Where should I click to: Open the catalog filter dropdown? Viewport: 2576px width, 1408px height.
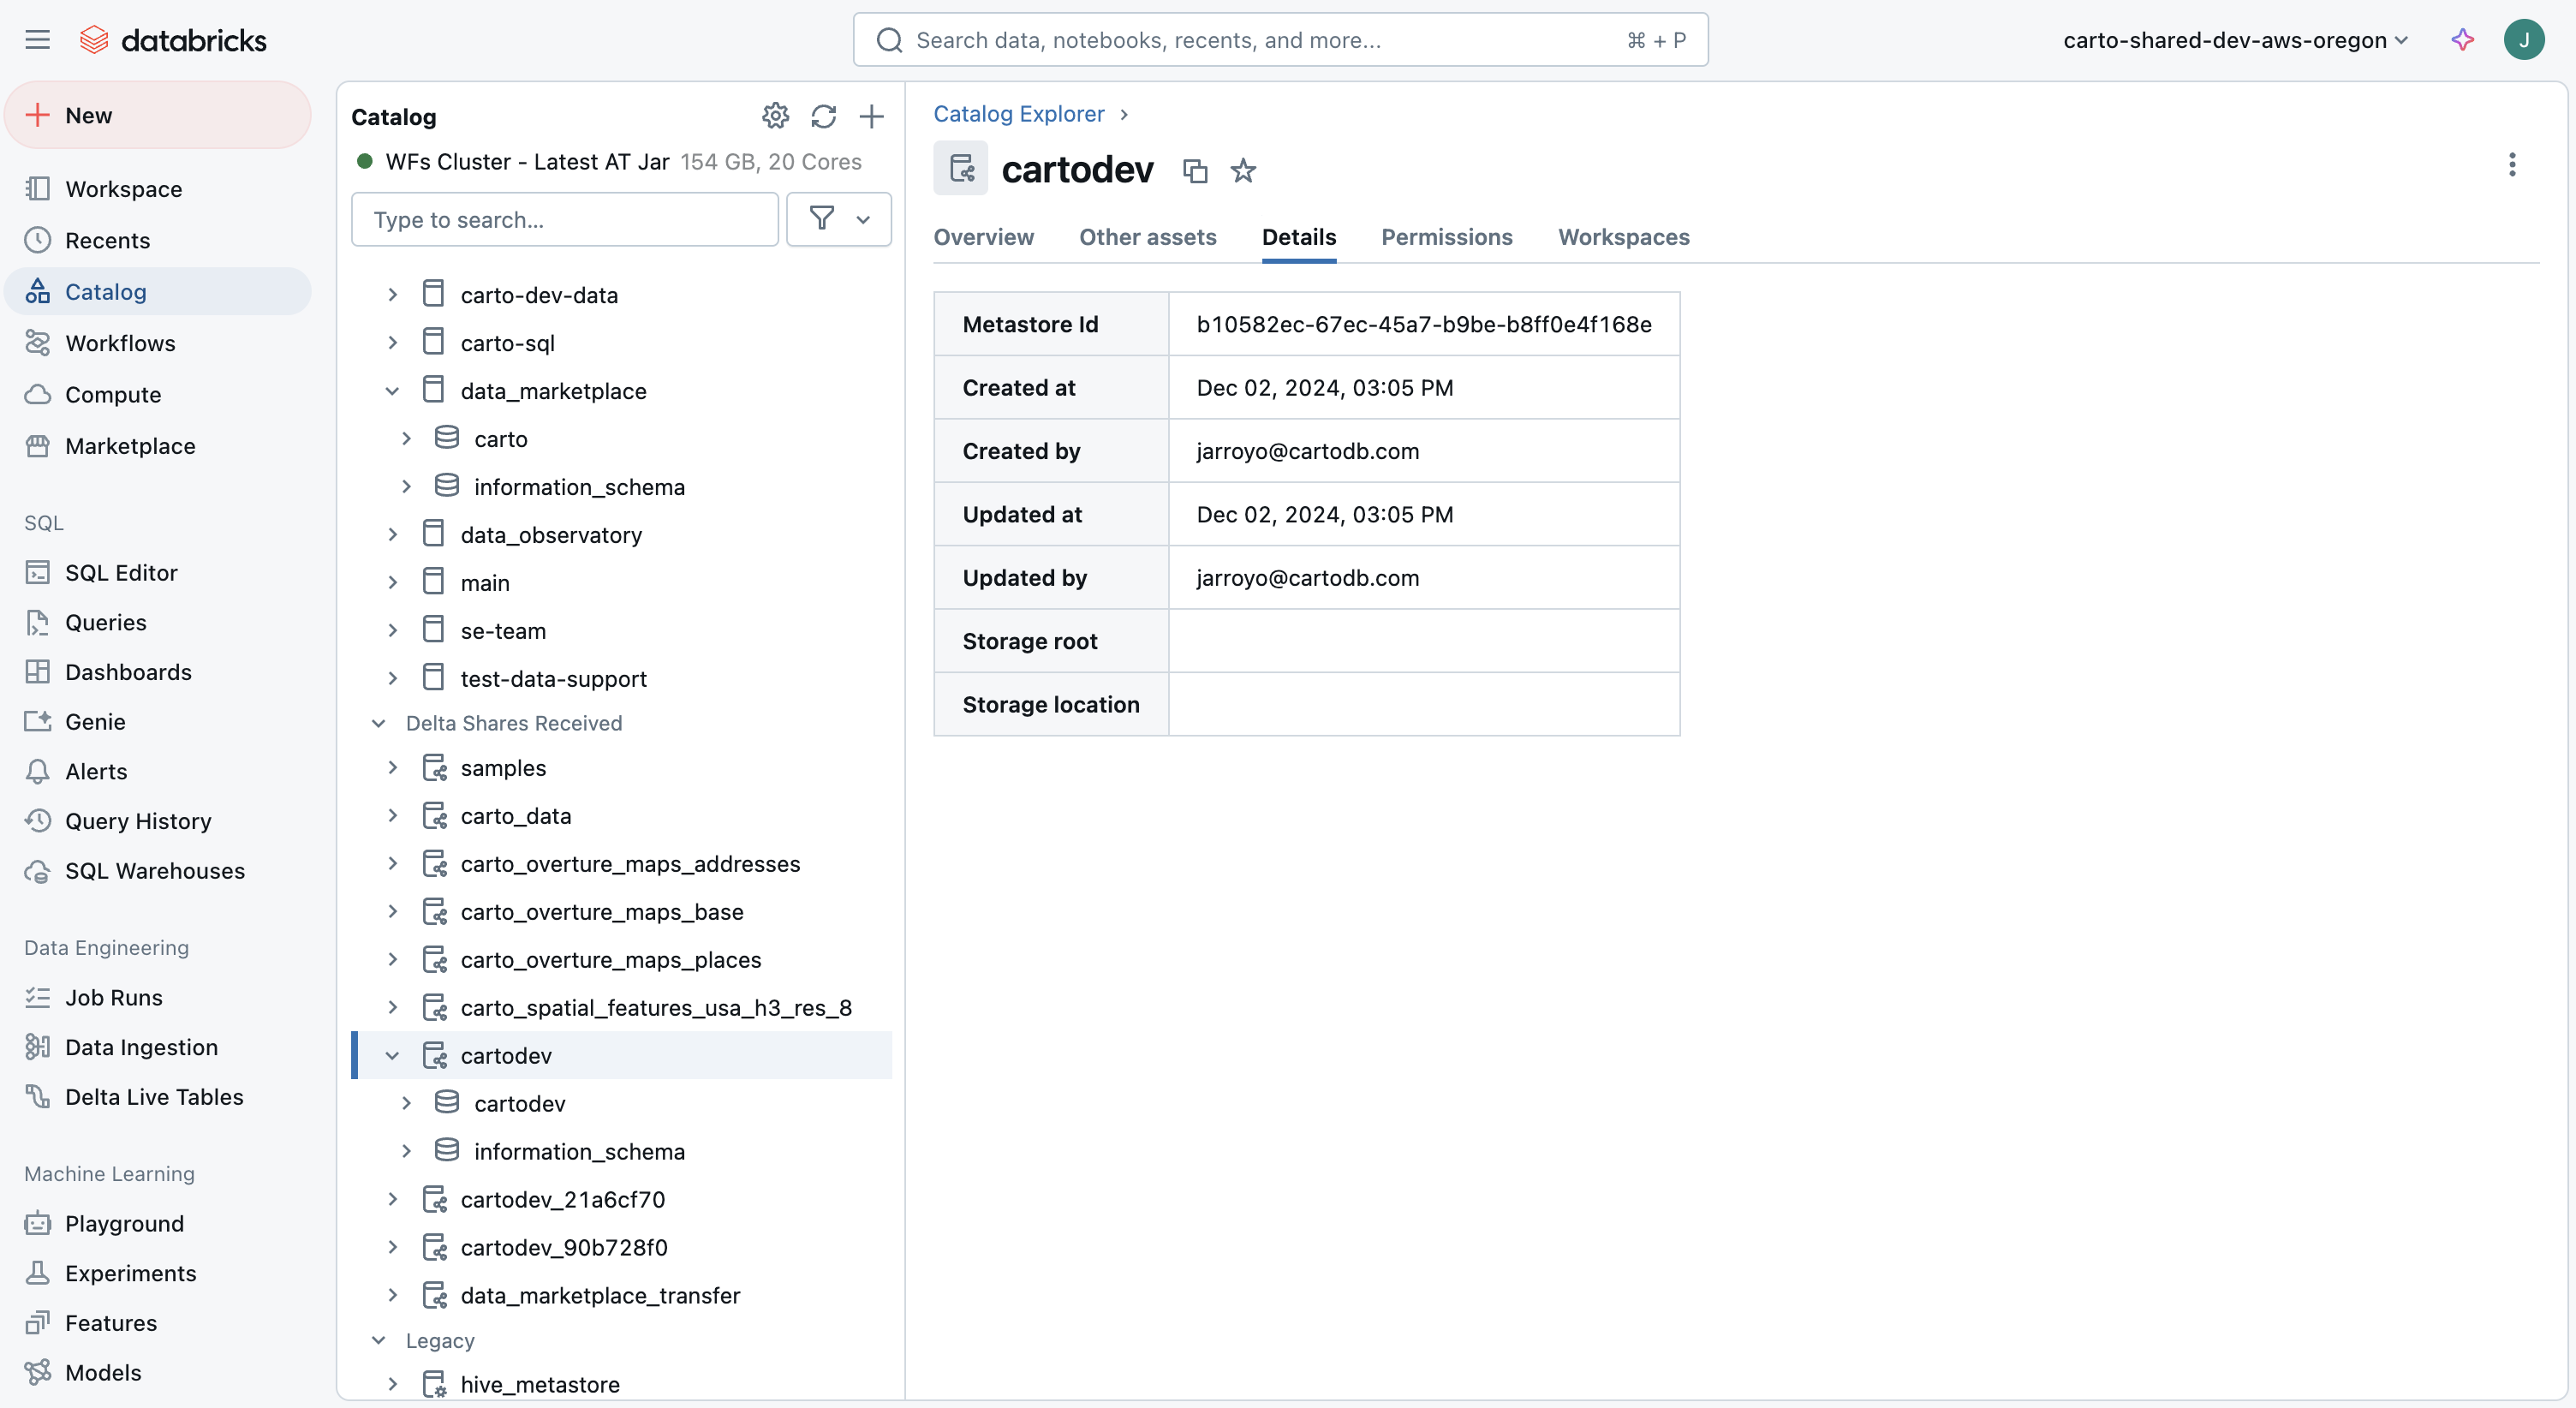pyautogui.click(x=838, y=219)
